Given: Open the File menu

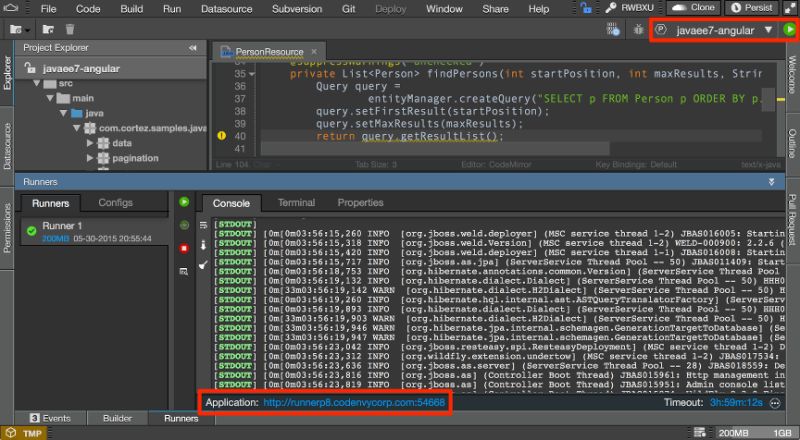Looking at the screenshot, I should click(x=48, y=9).
